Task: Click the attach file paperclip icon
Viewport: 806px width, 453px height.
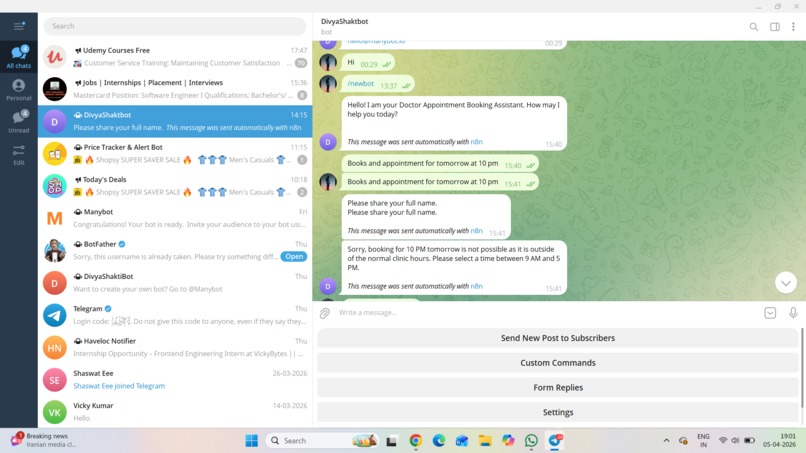Action: (x=325, y=313)
